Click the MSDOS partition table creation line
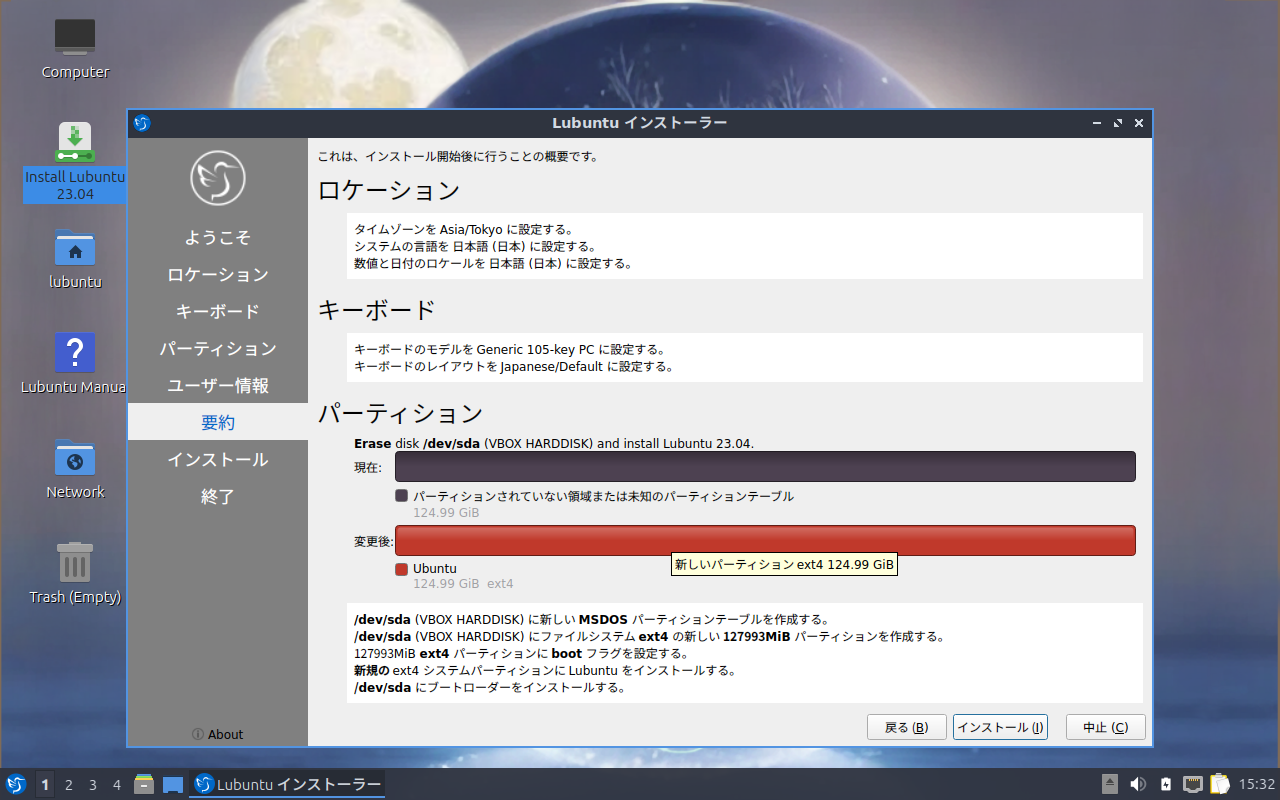Screen dimensions: 1280x800 point(592,619)
